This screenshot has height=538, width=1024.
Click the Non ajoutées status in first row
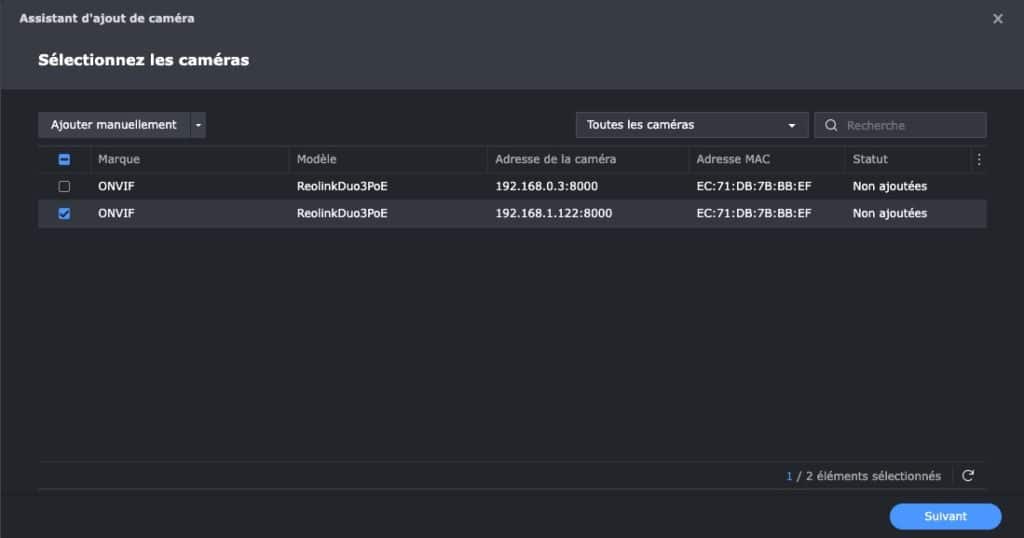889,186
